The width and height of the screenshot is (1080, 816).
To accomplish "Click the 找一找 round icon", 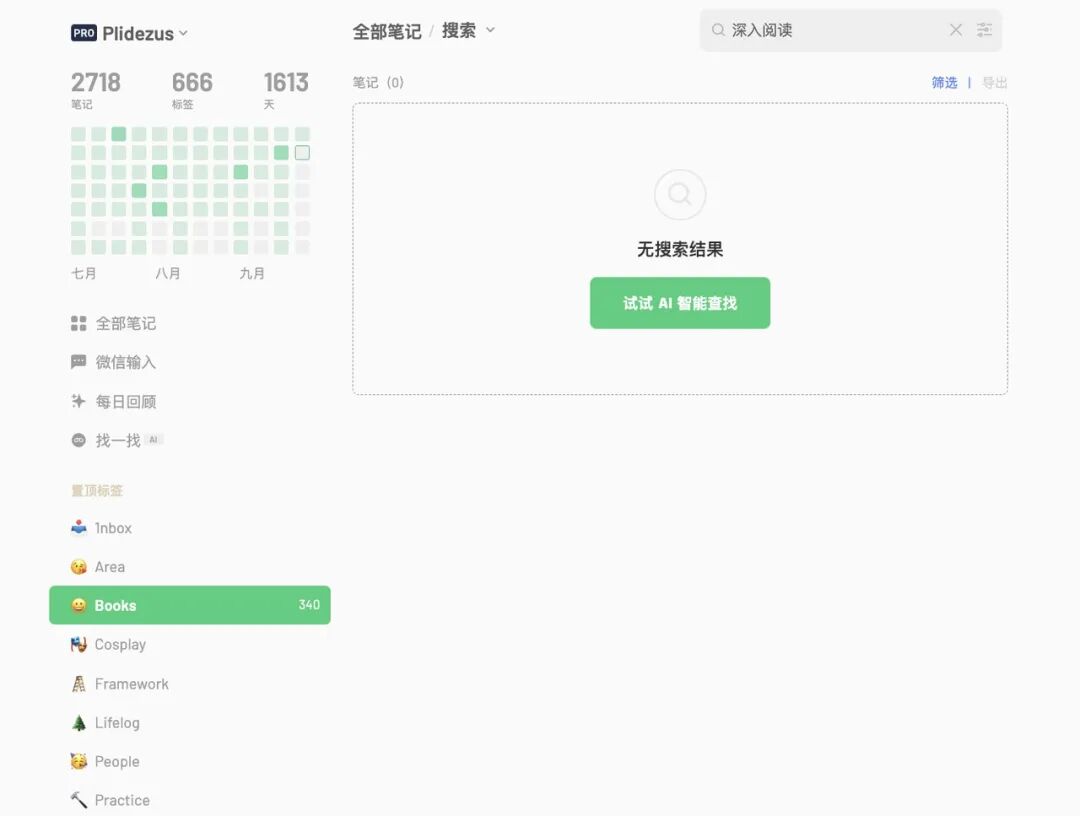I will point(79,440).
